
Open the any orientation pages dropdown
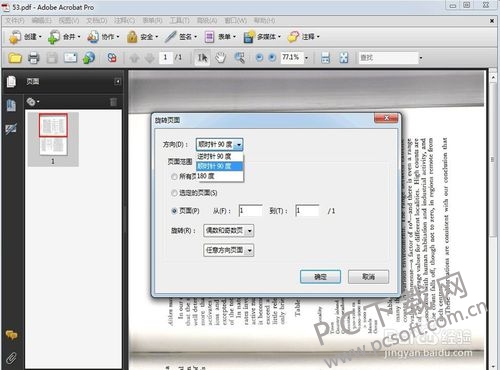point(229,250)
